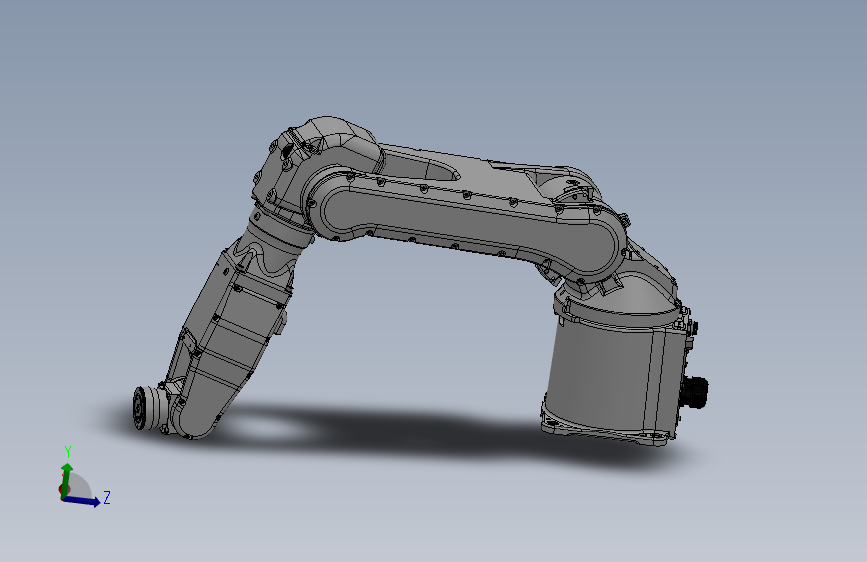The width and height of the screenshot is (867, 562).
Task: Click the blue Z axis arrow on triad
Action: (81, 501)
